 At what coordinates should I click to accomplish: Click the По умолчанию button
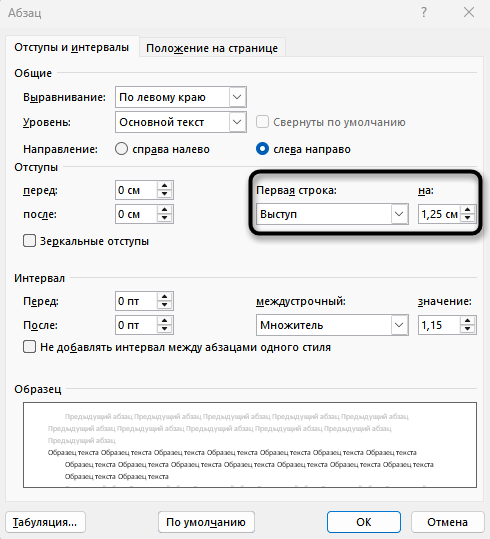206,522
